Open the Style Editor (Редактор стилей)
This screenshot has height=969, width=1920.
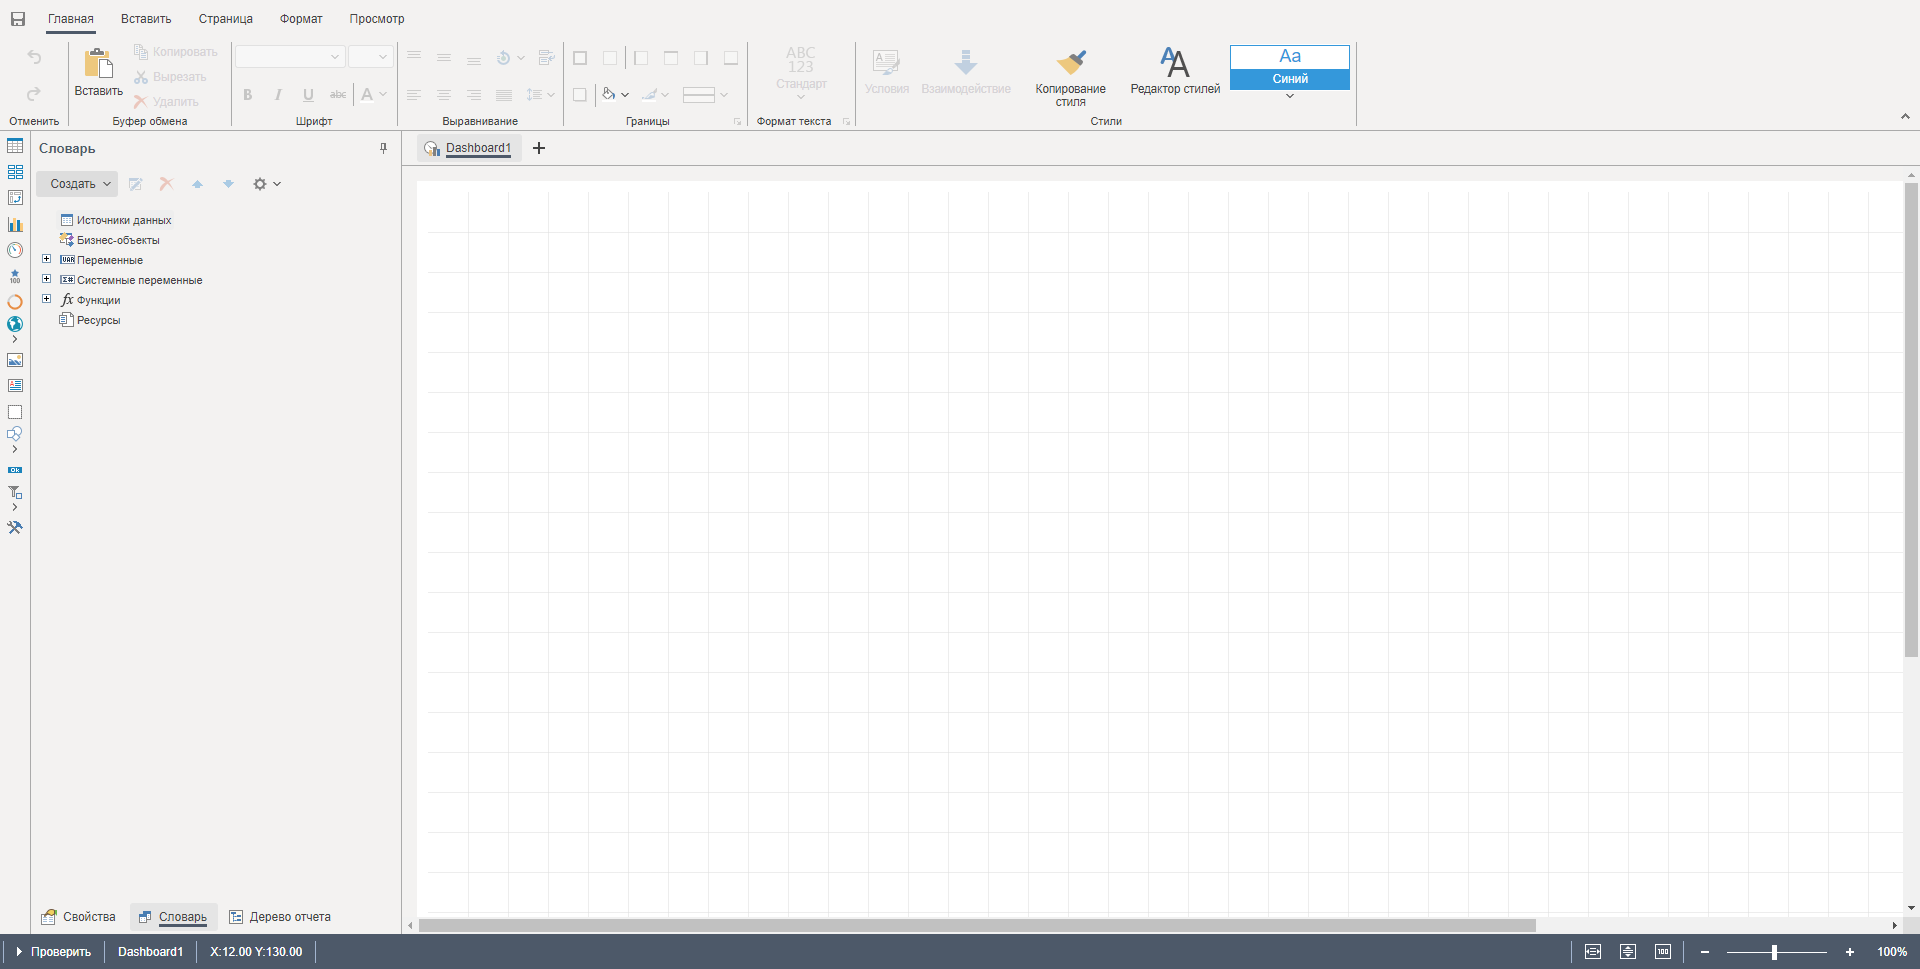click(1175, 70)
